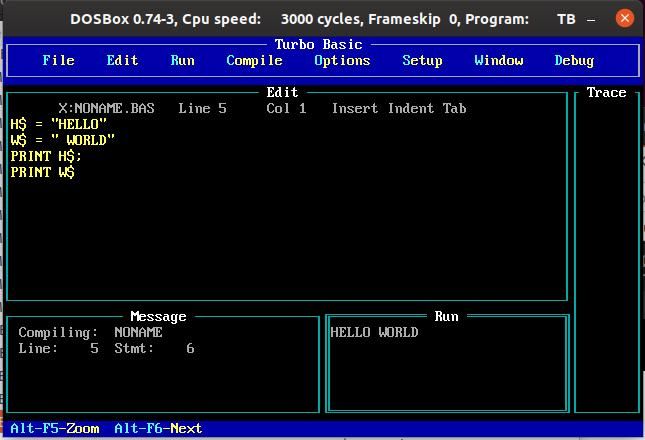Minimize the DOSBox window

coord(591,19)
